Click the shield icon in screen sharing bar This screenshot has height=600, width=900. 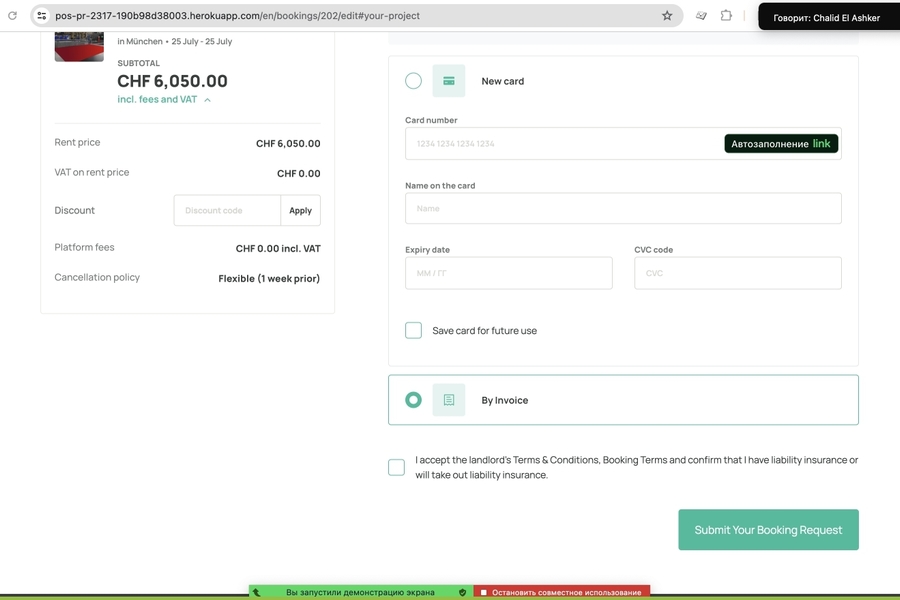tap(463, 592)
